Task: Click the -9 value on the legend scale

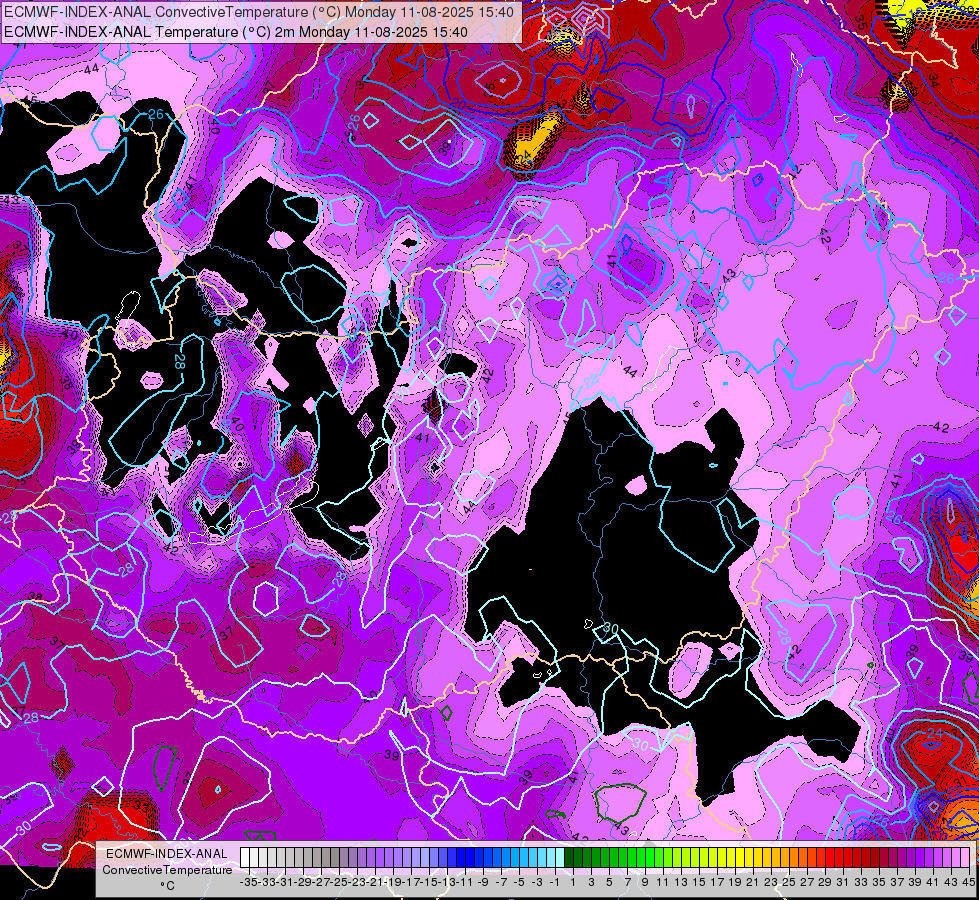Action: click(483, 882)
